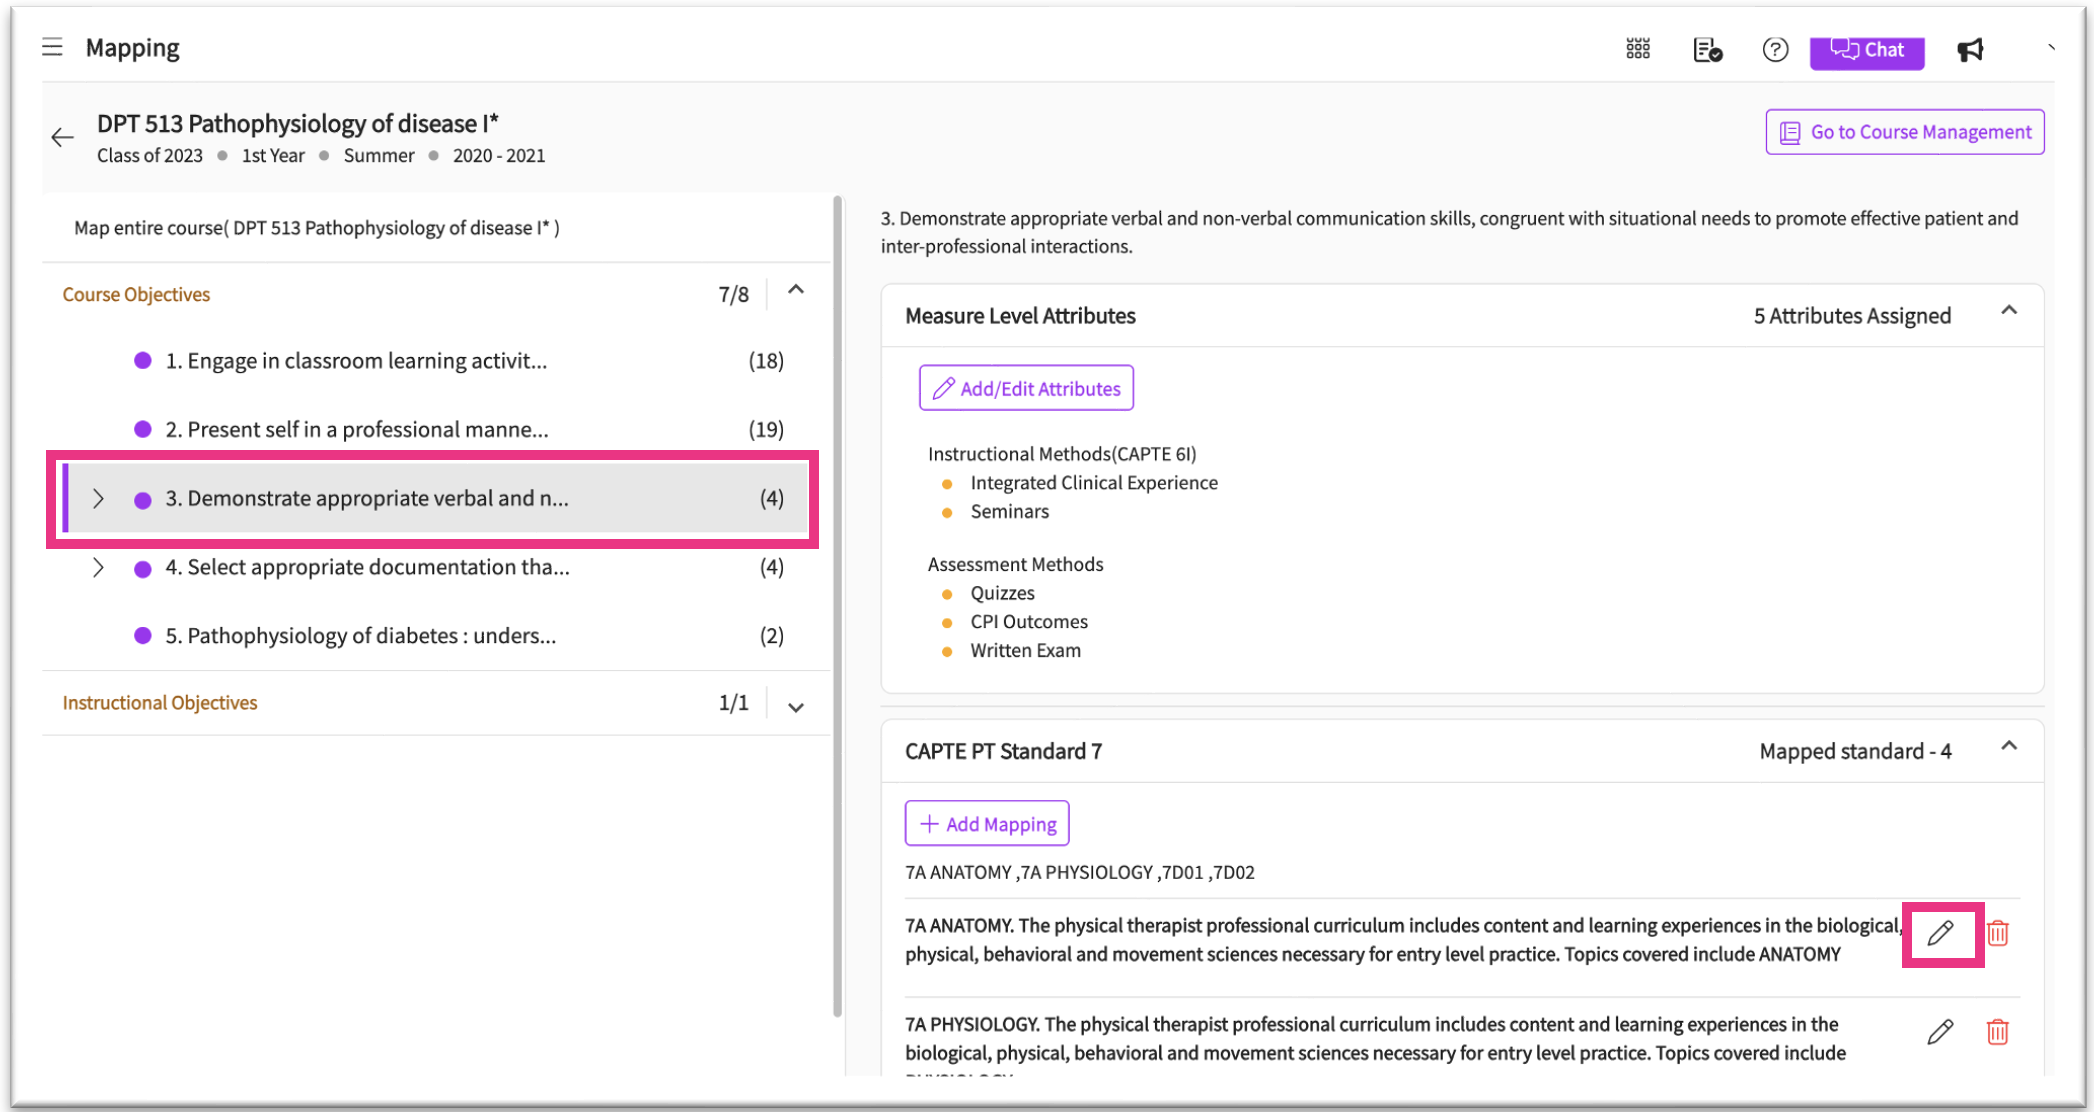Select objective 1 Engage in classroom learning
Image resolution: width=2094 pixels, height=1112 pixels.
point(356,361)
